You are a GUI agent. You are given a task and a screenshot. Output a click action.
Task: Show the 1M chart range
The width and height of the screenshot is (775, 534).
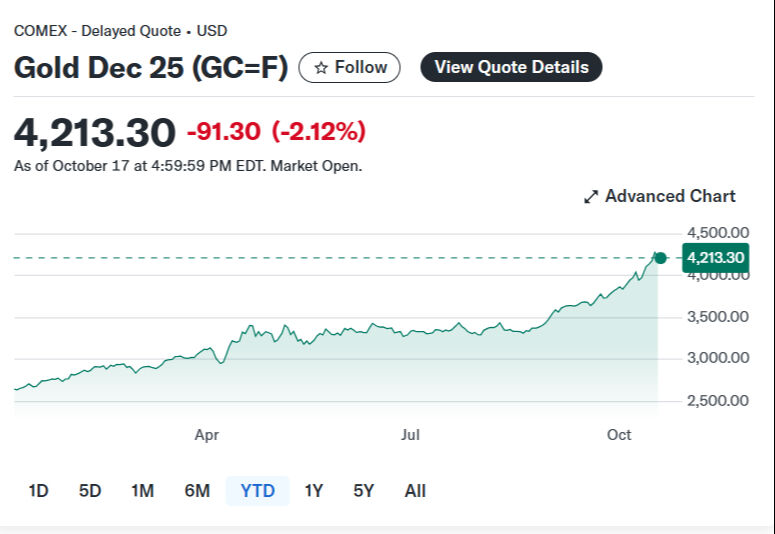pos(142,491)
